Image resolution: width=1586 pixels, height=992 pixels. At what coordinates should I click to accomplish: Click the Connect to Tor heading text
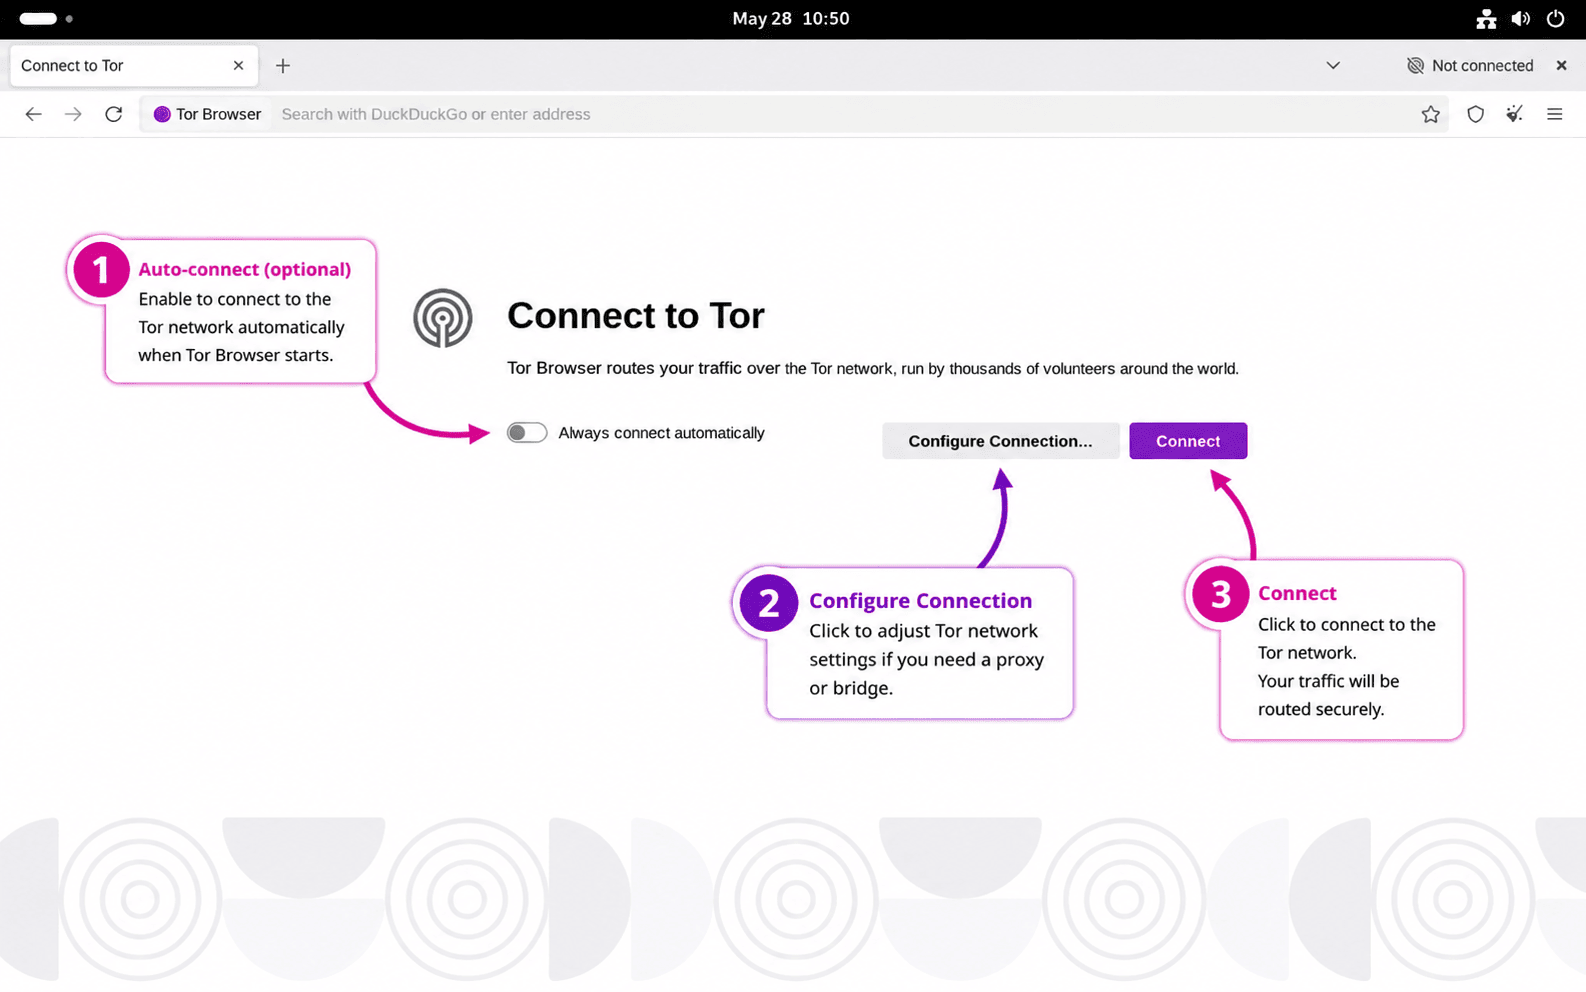[636, 316]
